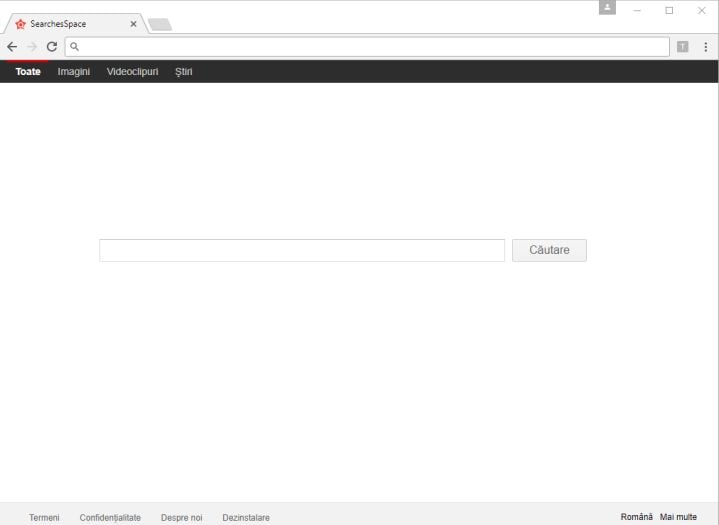The width and height of the screenshot is (719, 525).
Task: Reload the page with the refresh icon
Action: (x=52, y=47)
